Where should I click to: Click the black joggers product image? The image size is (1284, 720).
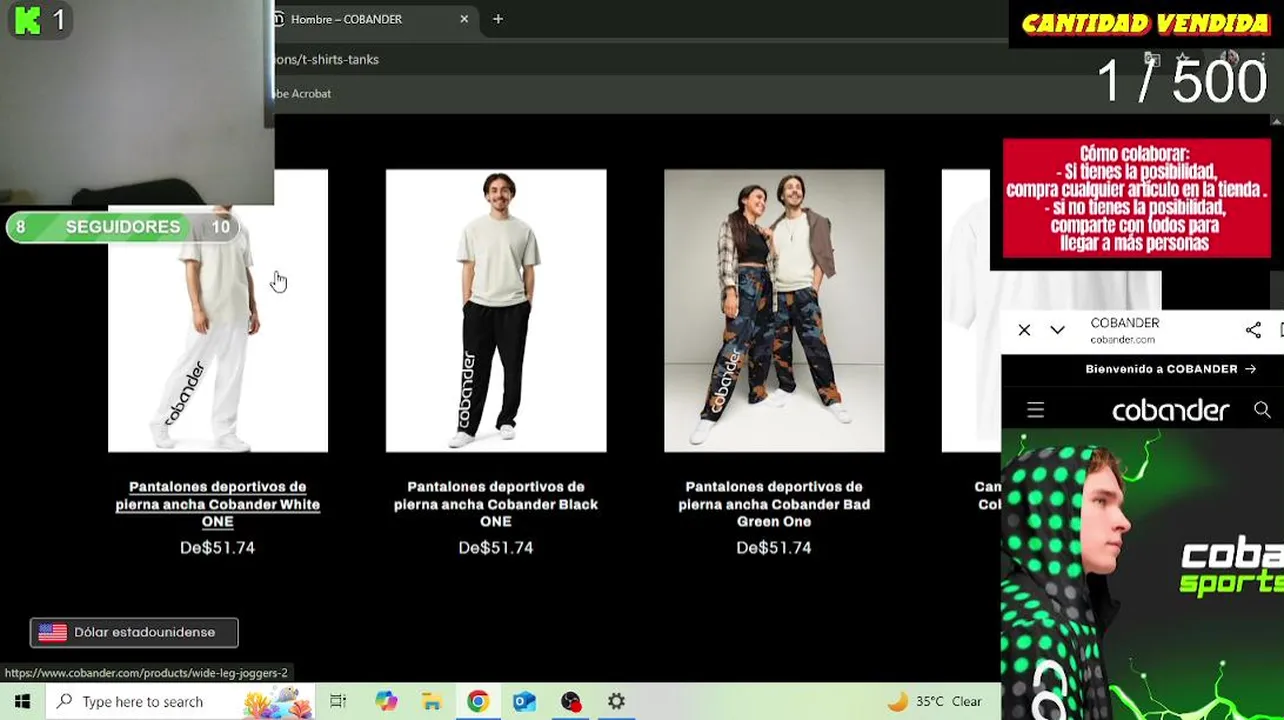click(496, 310)
